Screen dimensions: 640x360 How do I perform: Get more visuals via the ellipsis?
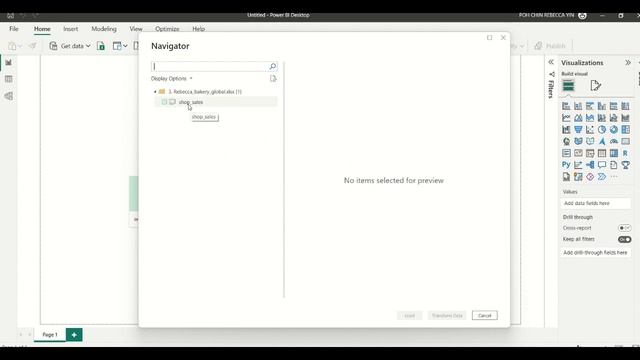click(614, 177)
